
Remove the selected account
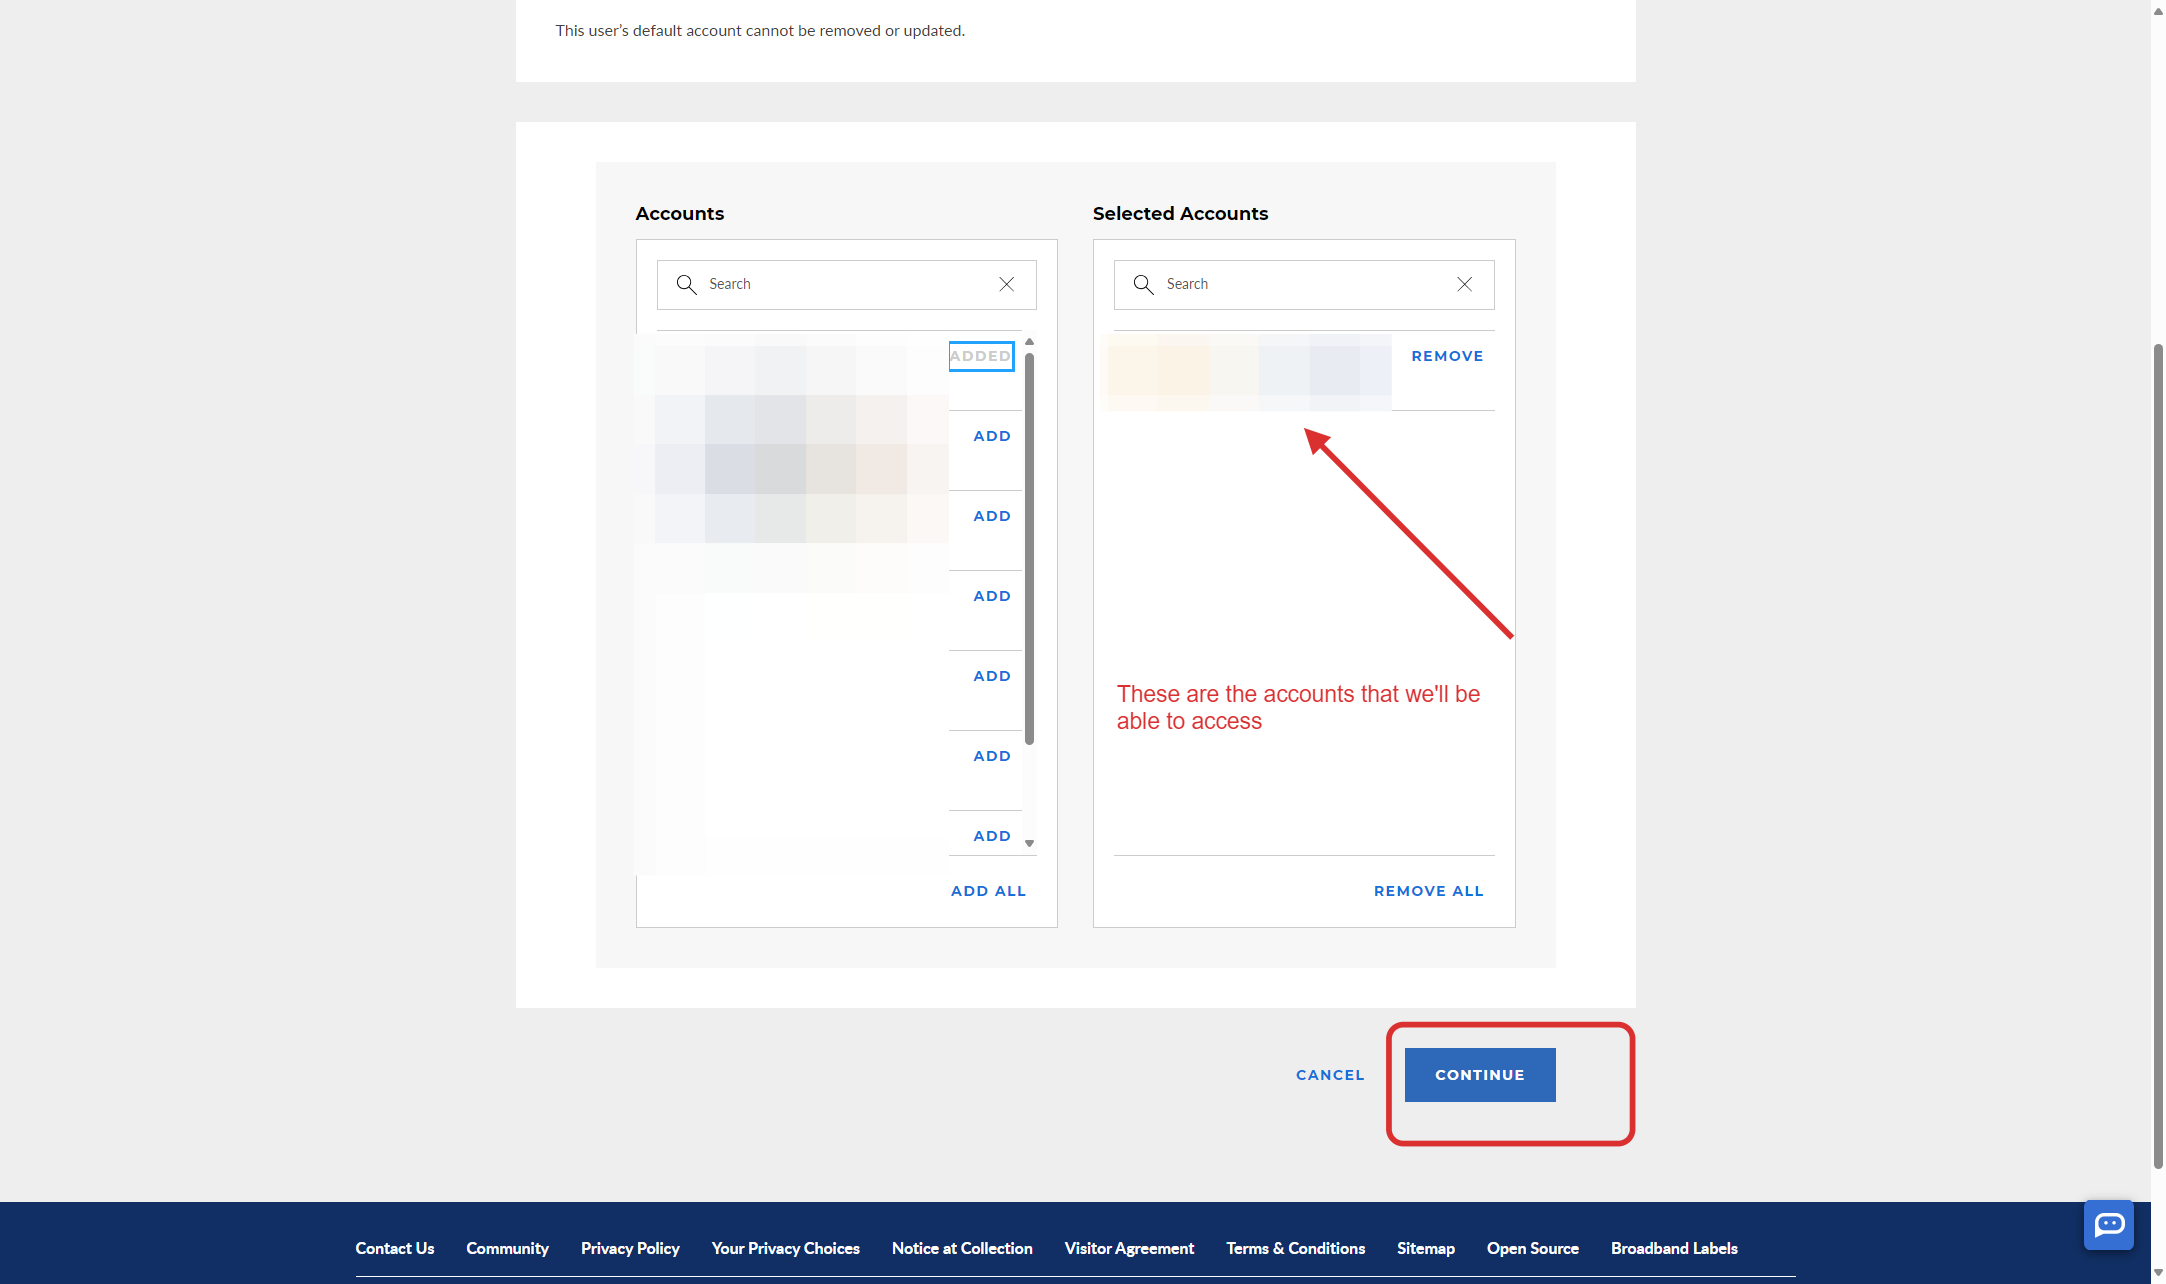(x=1447, y=356)
